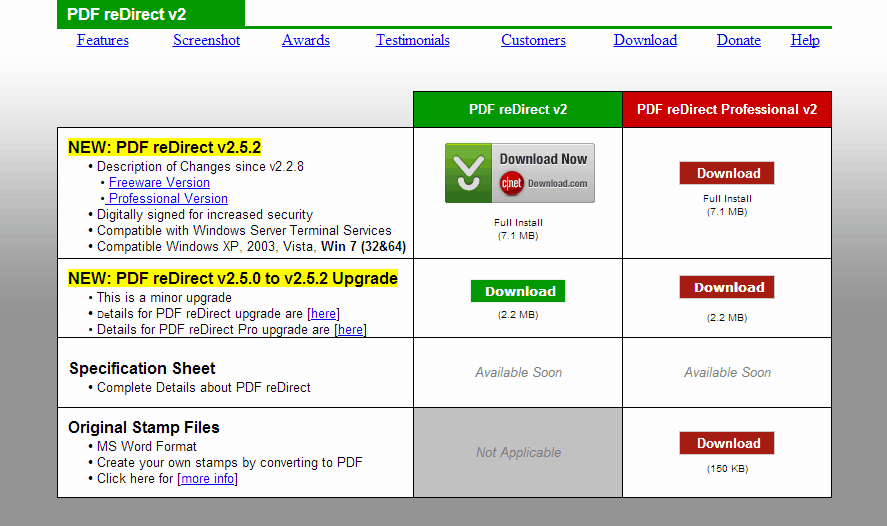The height and width of the screenshot is (526, 887).
Task: Click Available Soon under Professional column
Action: (x=727, y=372)
